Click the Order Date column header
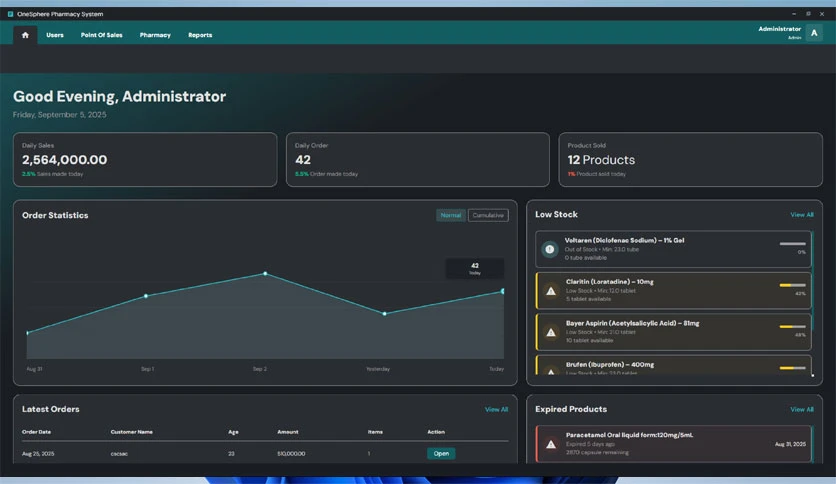The image size is (836, 484). (x=36, y=432)
